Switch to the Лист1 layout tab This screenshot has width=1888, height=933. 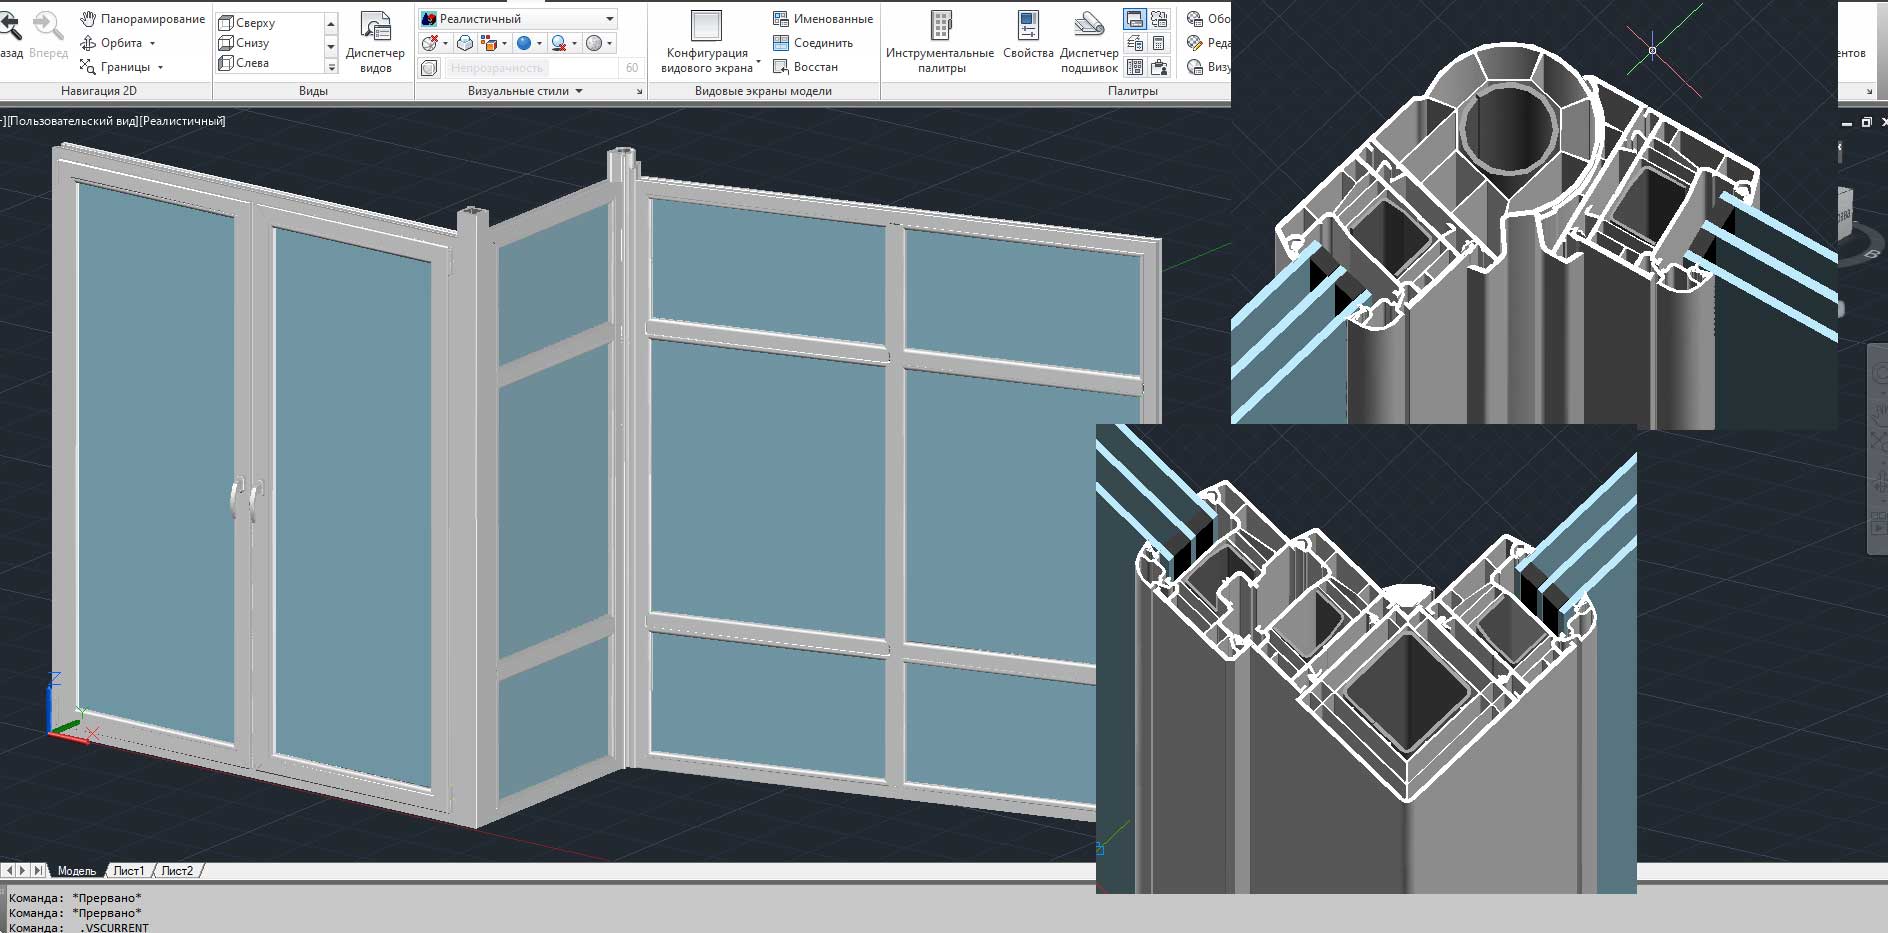click(x=128, y=871)
